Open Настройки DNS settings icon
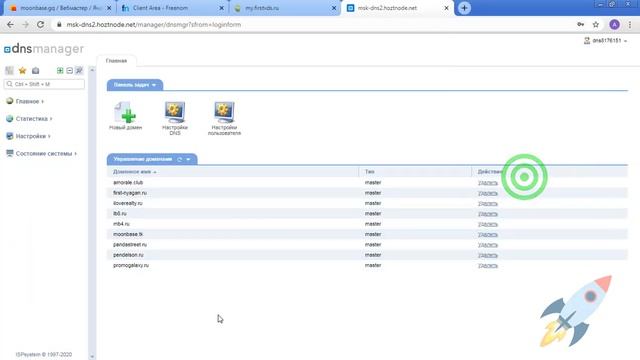The width and height of the screenshot is (640, 360). 175,112
